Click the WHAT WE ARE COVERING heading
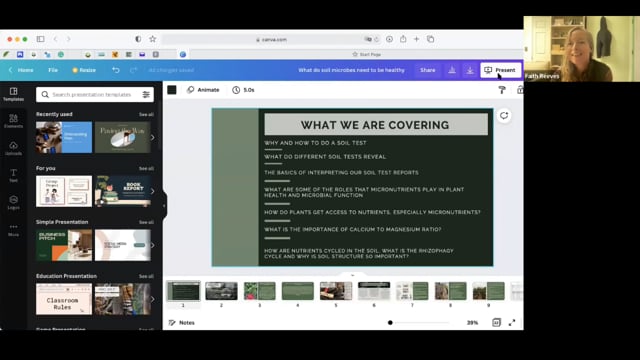Screen dimensions: 640x360 [x=375, y=125]
